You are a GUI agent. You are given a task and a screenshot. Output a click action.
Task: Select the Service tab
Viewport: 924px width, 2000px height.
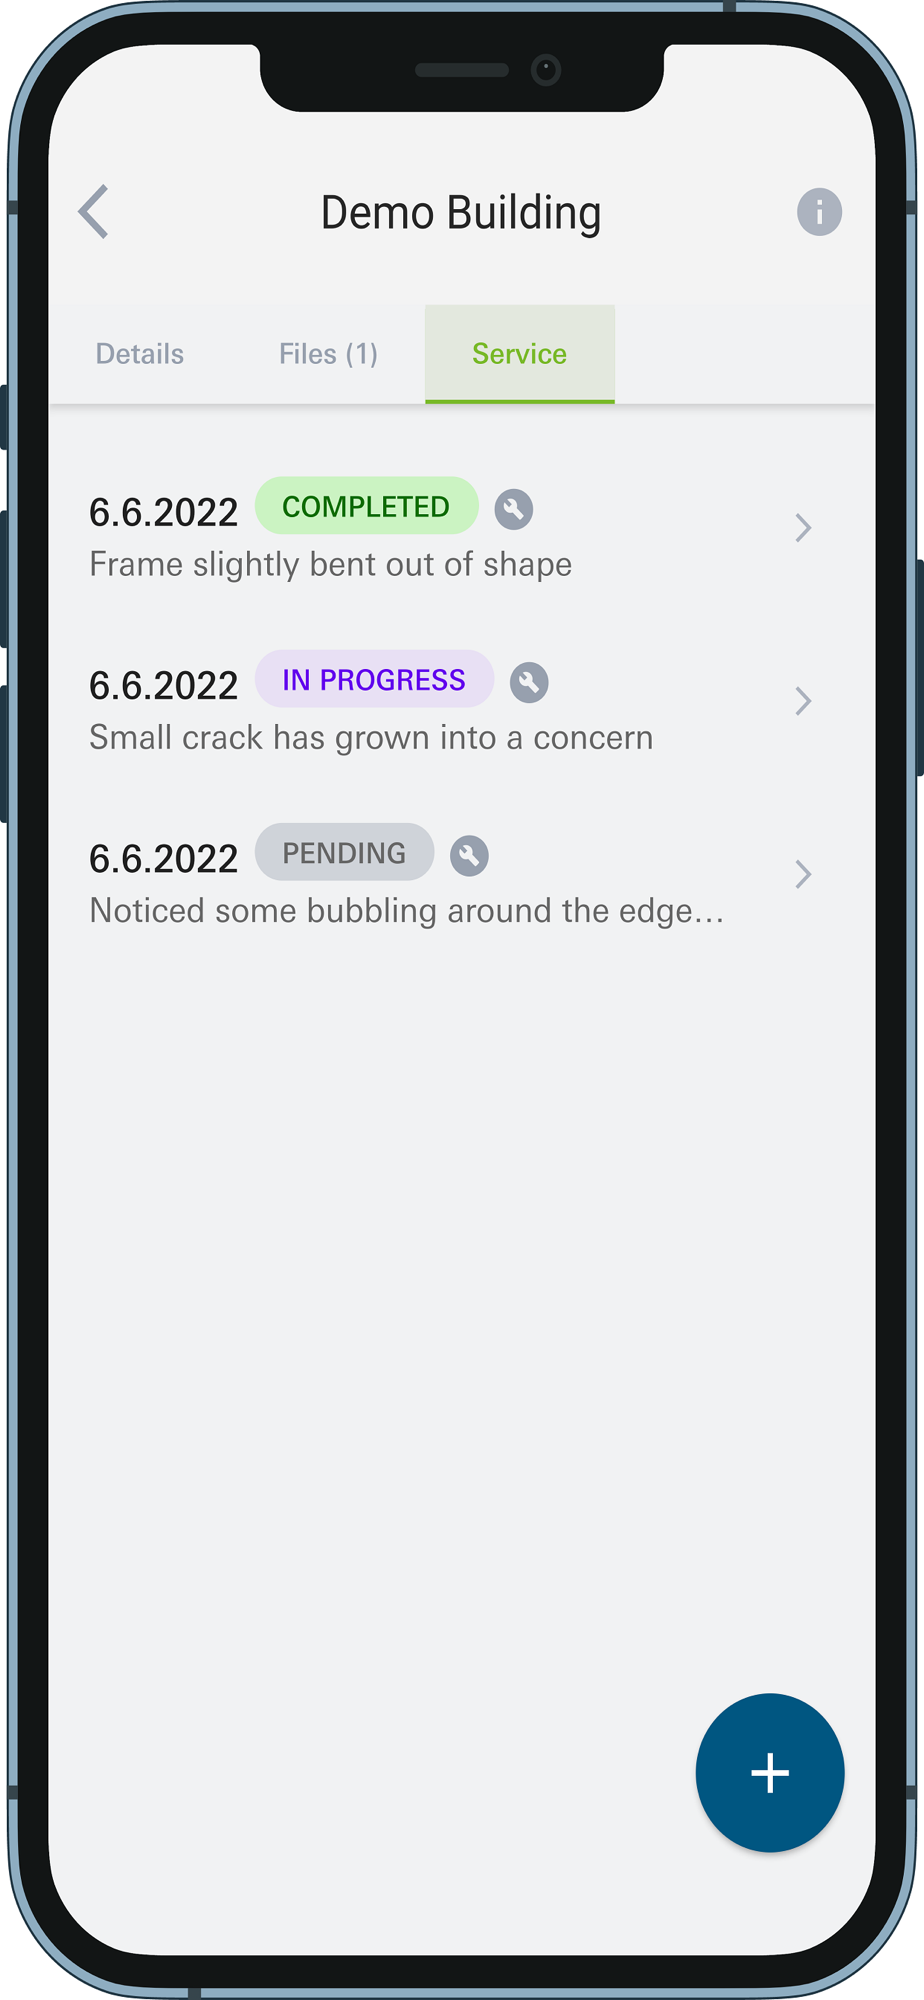point(520,354)
